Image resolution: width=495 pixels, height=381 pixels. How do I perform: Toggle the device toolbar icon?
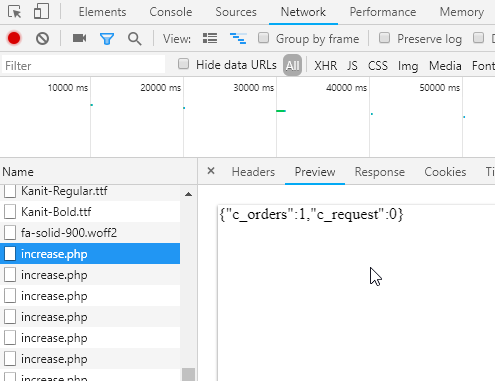[x=42, y=11]
